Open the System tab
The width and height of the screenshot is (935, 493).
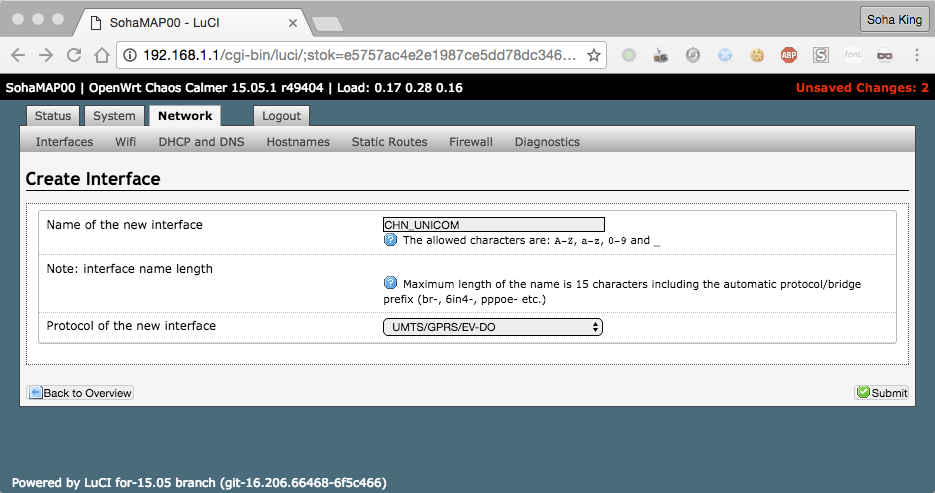(x=114, y=116)
